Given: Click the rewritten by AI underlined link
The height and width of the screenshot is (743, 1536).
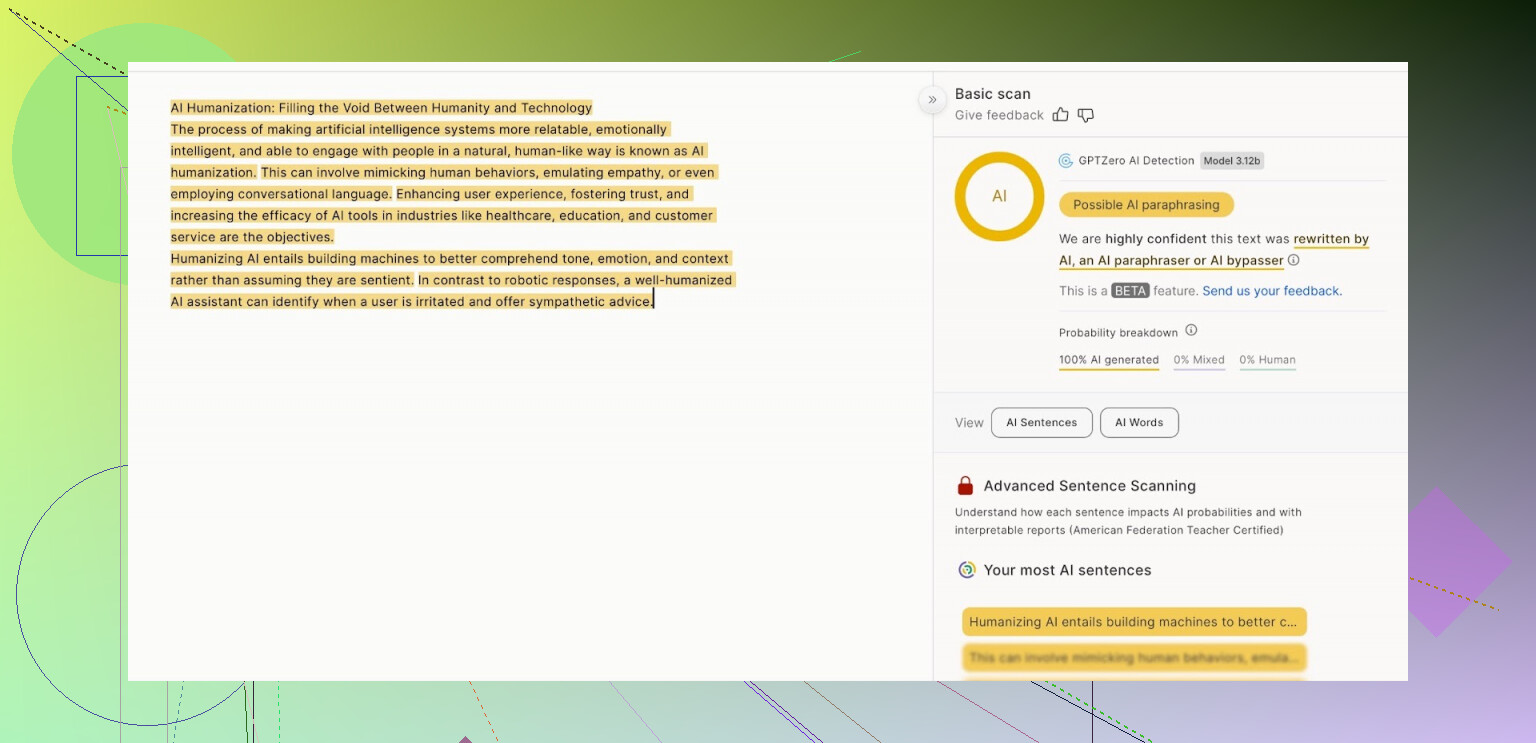Looking at the screenshot, I should 1330,240.
